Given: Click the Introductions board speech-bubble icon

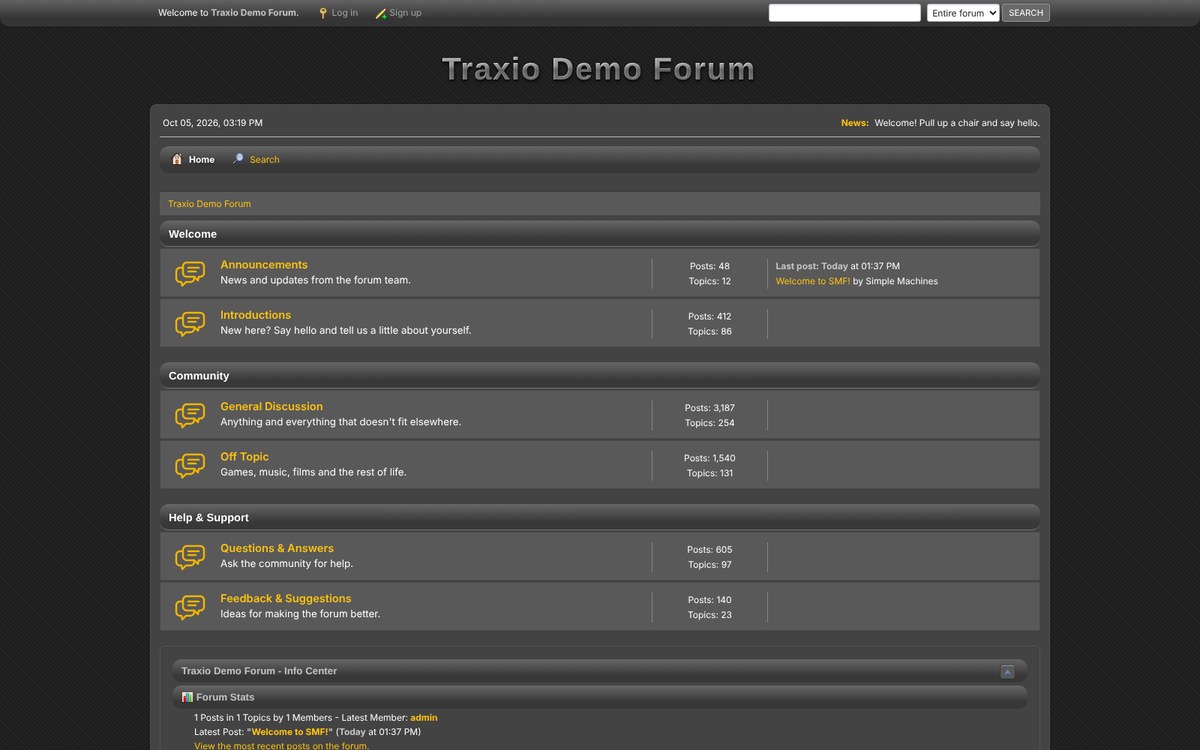Looking at the screenshot, I should point(190,323).
